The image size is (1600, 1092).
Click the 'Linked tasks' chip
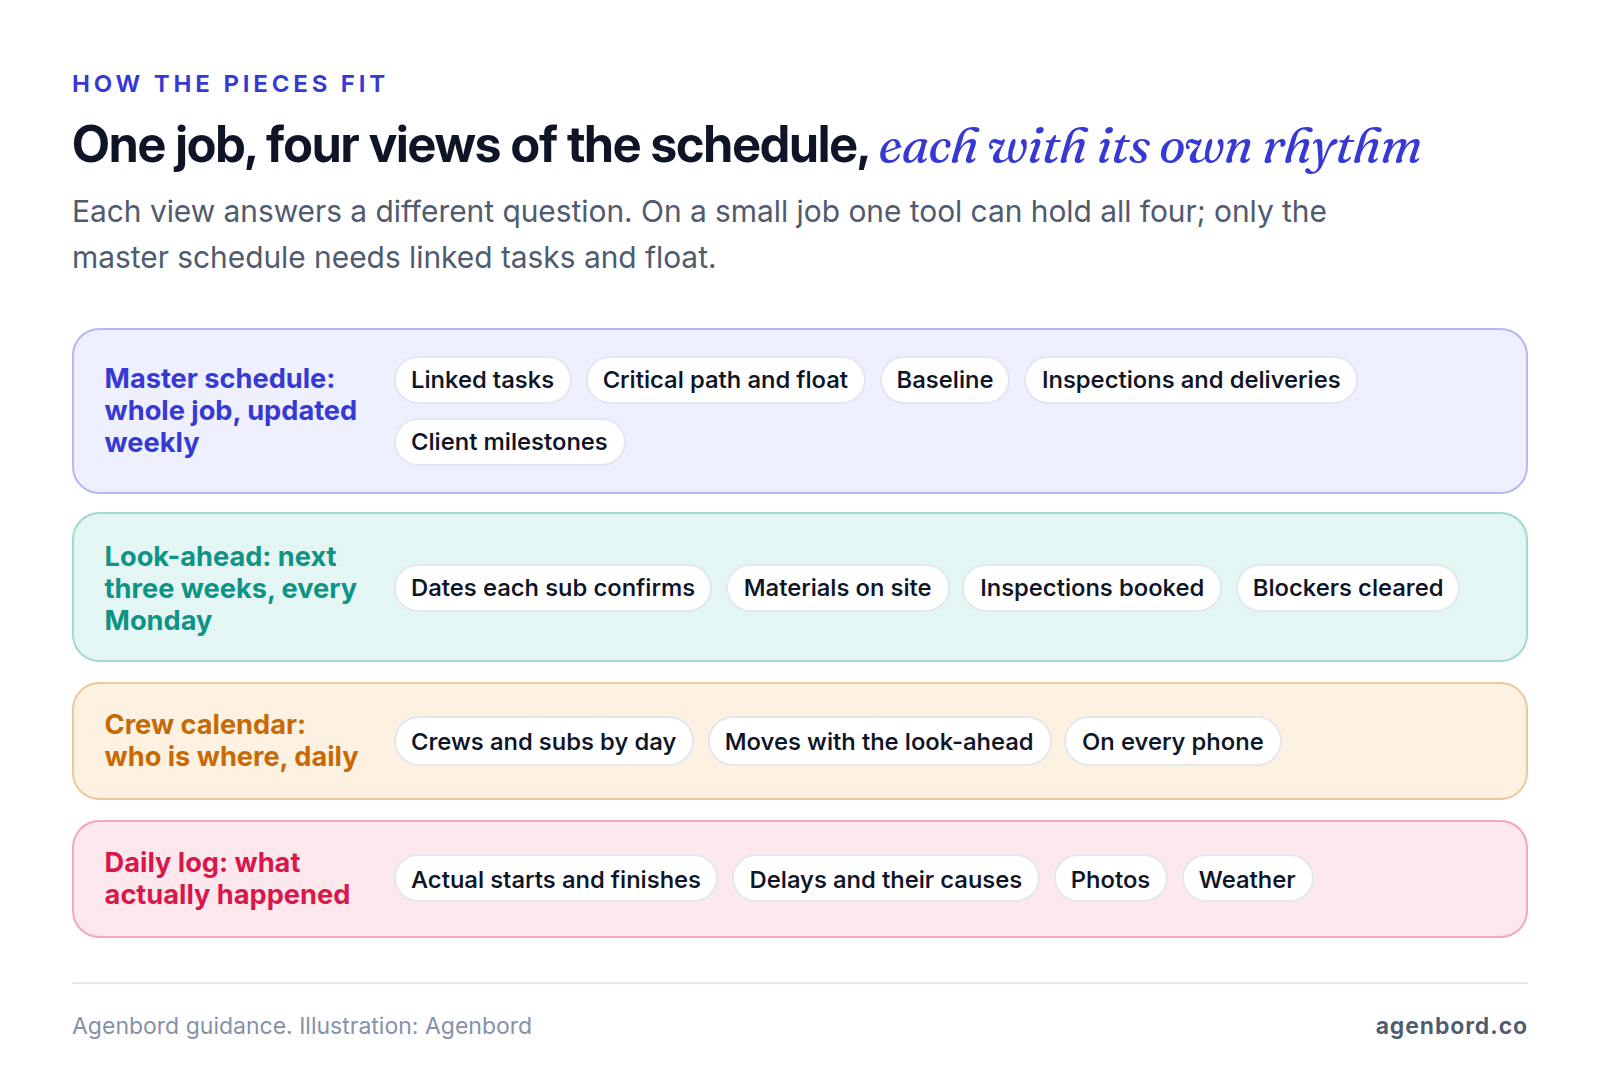pos(482,380)
